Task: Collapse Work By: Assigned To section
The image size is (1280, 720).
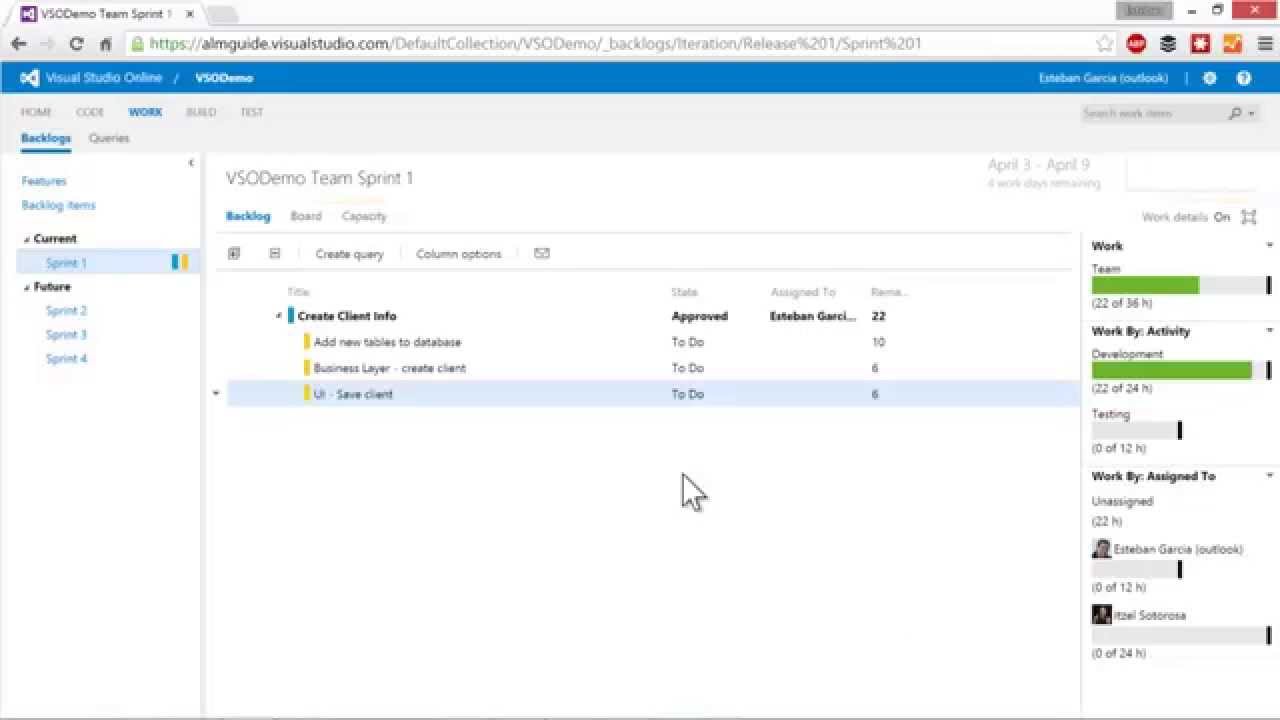Action: 1270,476
